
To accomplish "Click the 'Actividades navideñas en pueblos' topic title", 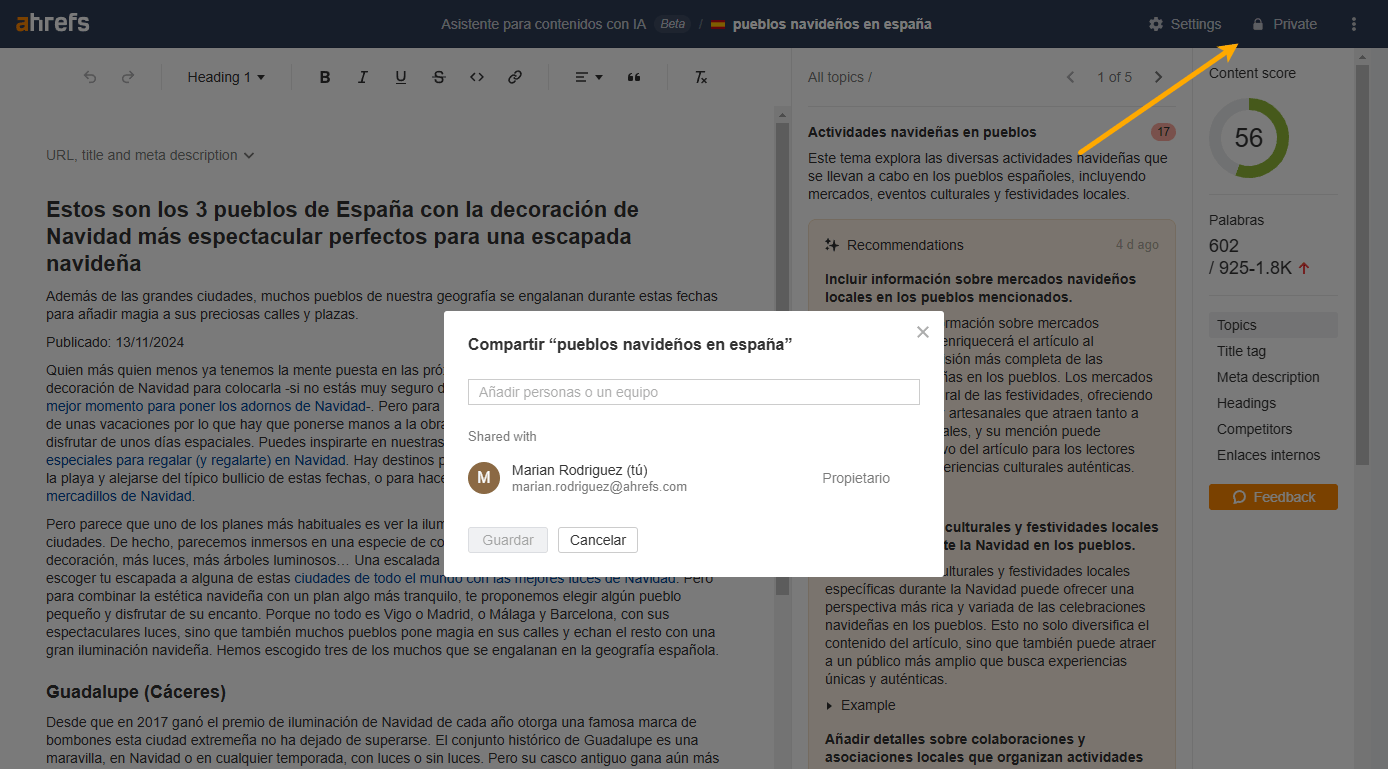I will (x=922, y=132).
